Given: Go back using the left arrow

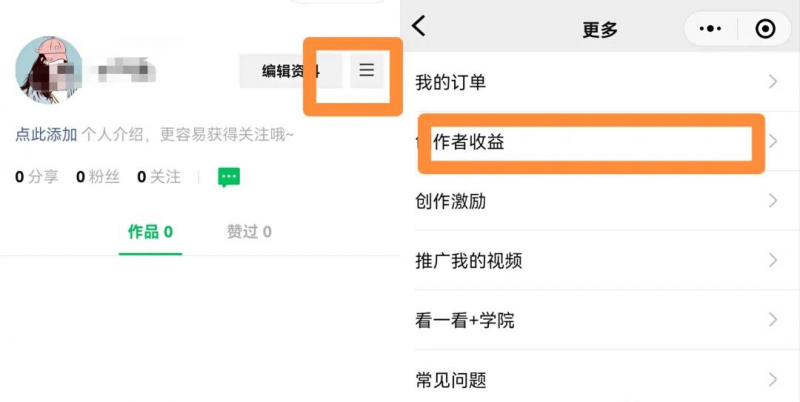Looking at the screenshot, I should coord(419,27).
